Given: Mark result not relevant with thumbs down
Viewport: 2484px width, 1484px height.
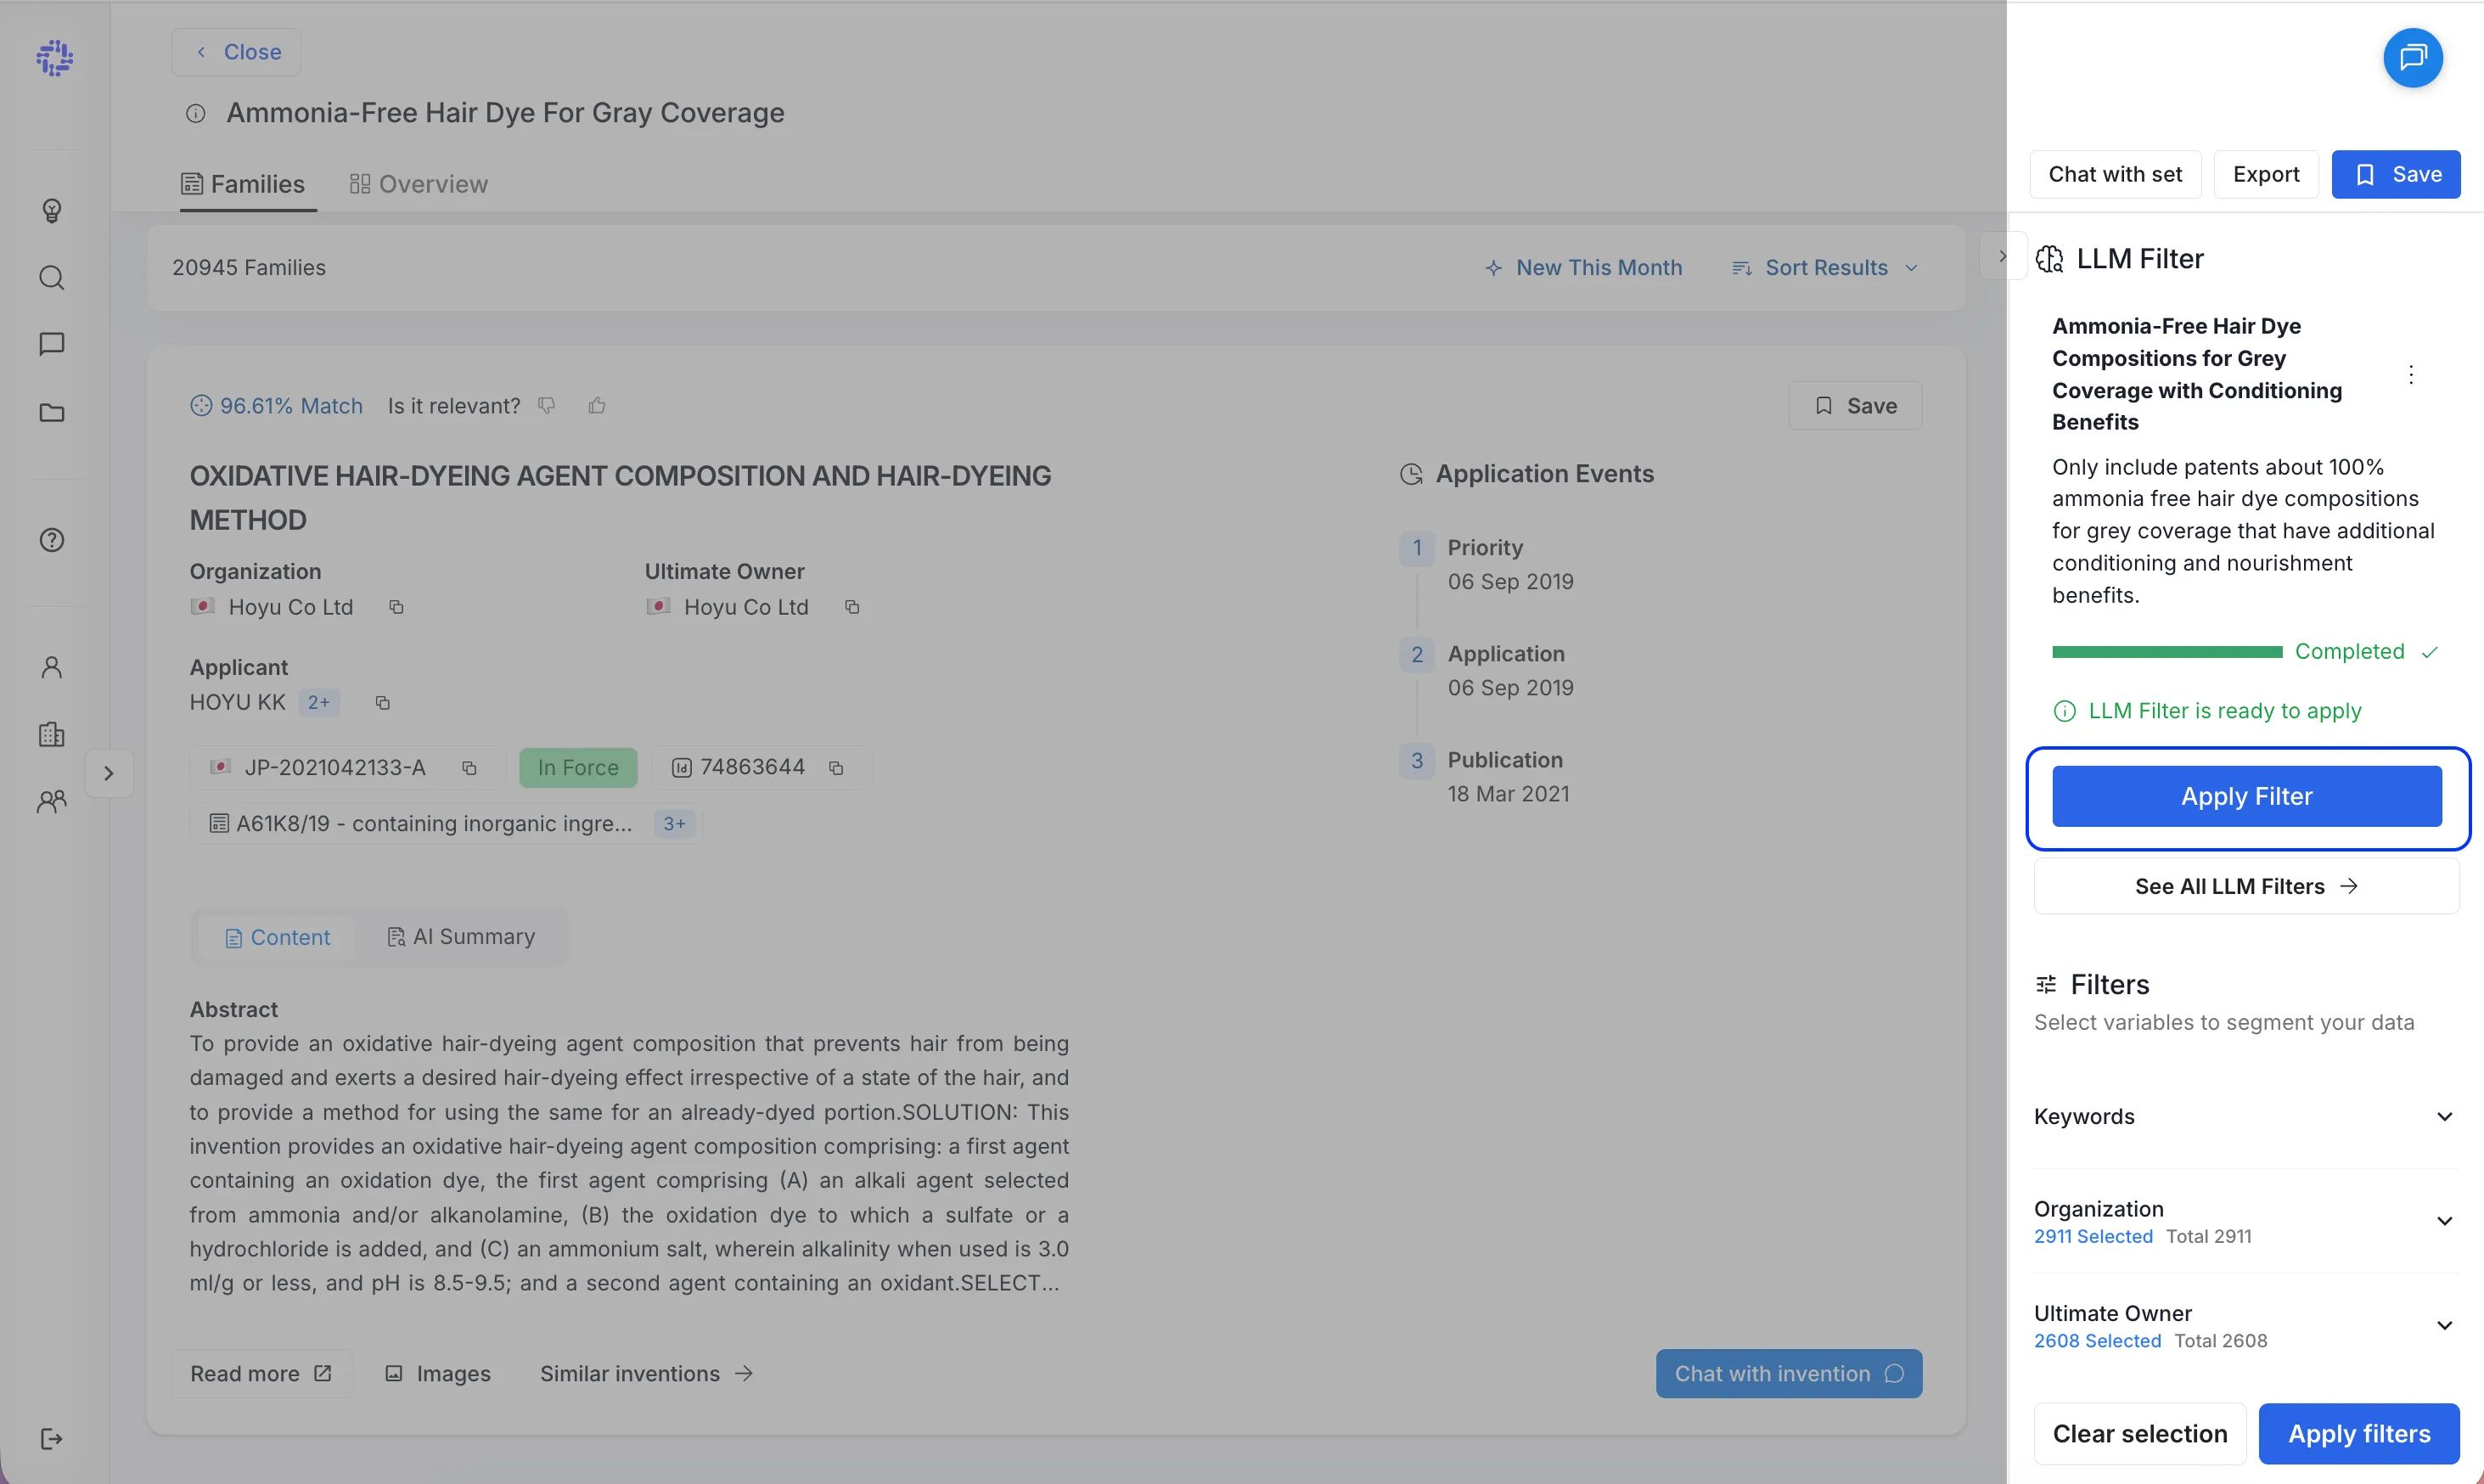Looking at the screenshot, I should (547, 405).
